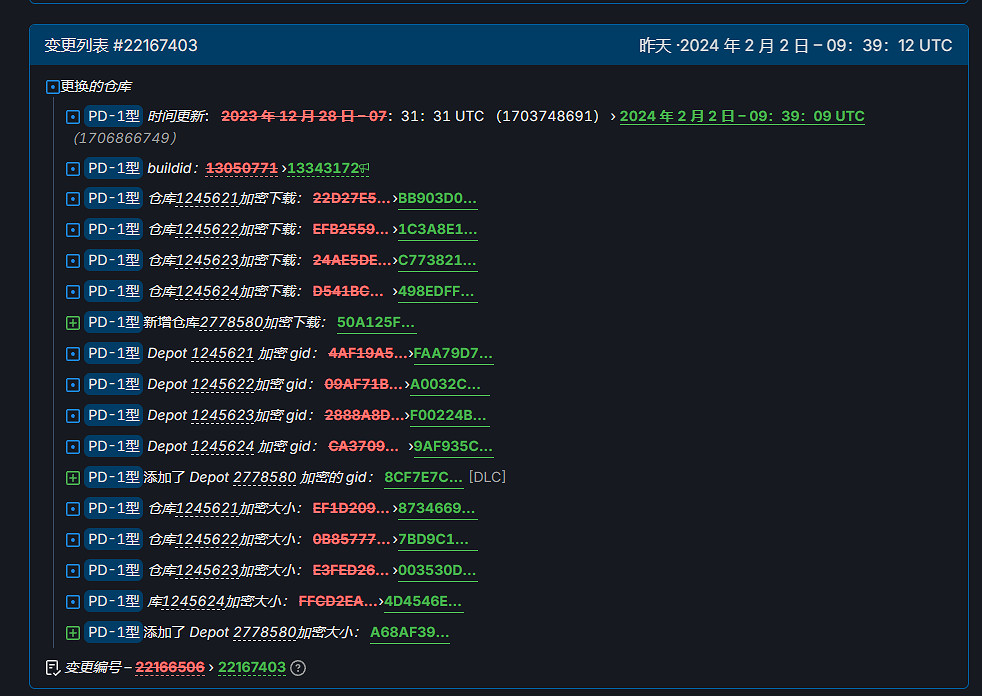Click the [DLC] tag next to the encrypted gid
This screenshot has width=982, height=696.
[x=488, y=477]
